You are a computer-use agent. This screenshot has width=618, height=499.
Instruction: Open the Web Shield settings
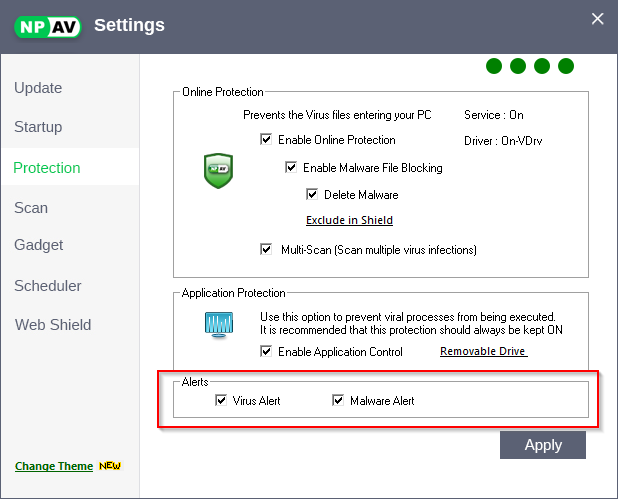tap(53, 325)
